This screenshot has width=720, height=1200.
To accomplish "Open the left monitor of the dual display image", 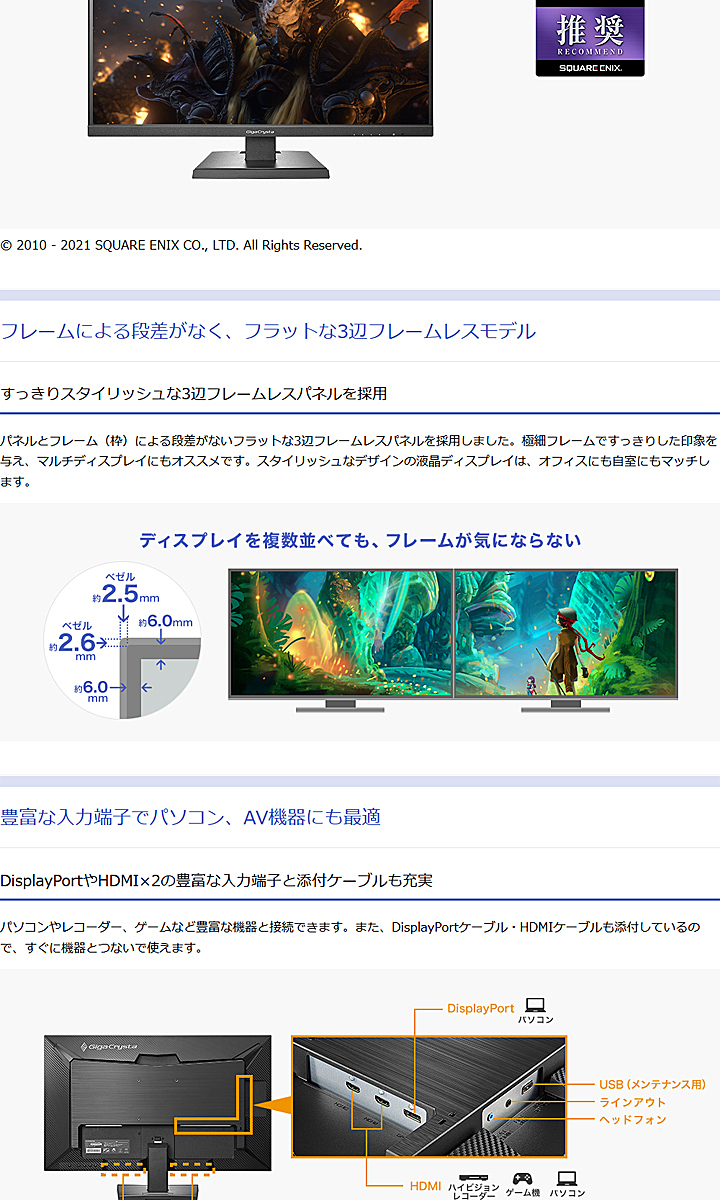I will click(341, 640).
